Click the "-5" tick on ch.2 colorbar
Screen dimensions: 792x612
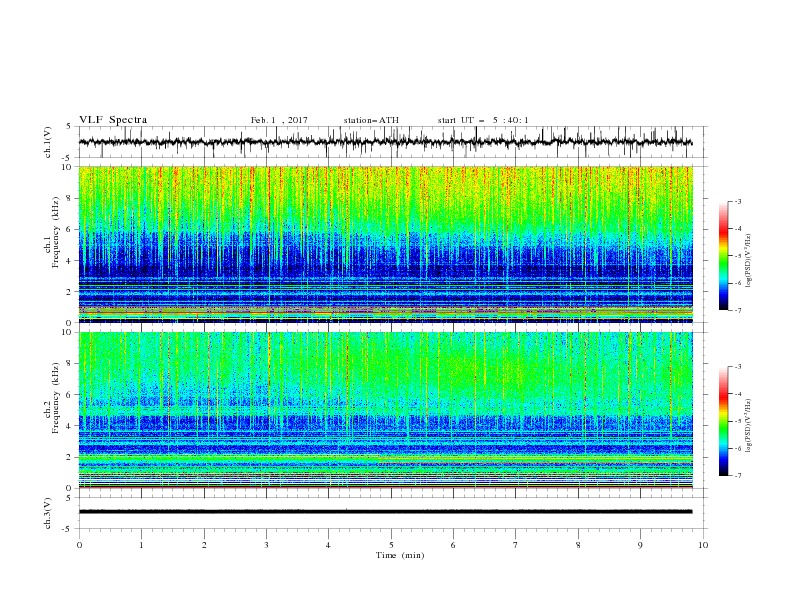(737, 421)
